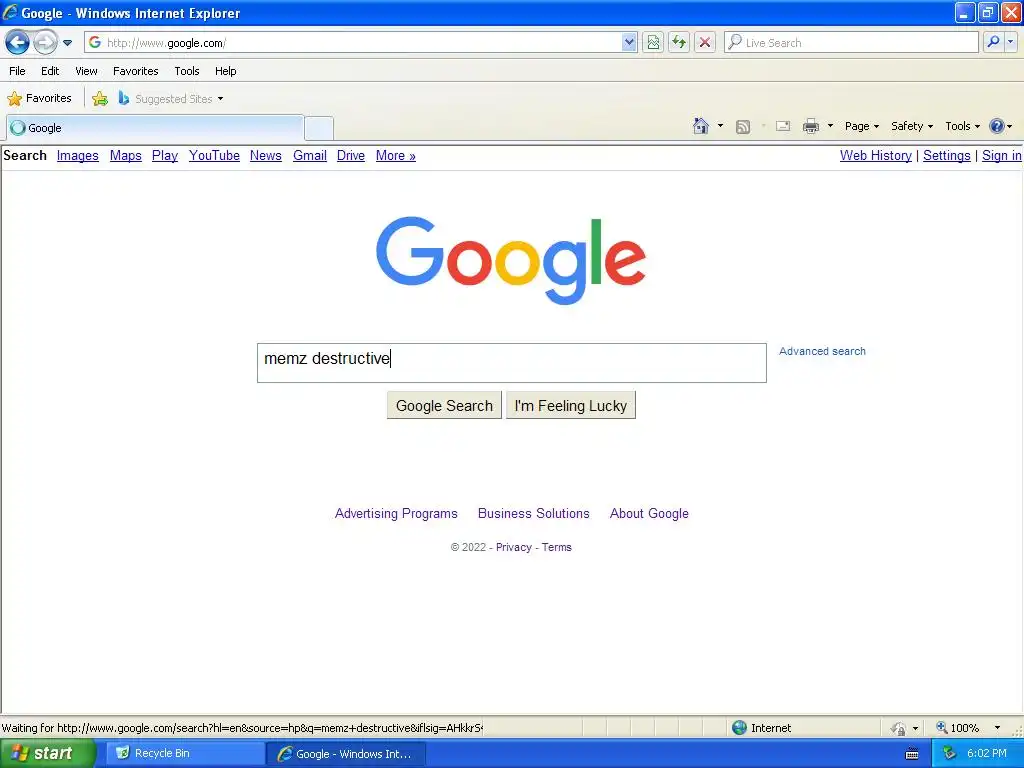Click the system tray network icon

950,754
